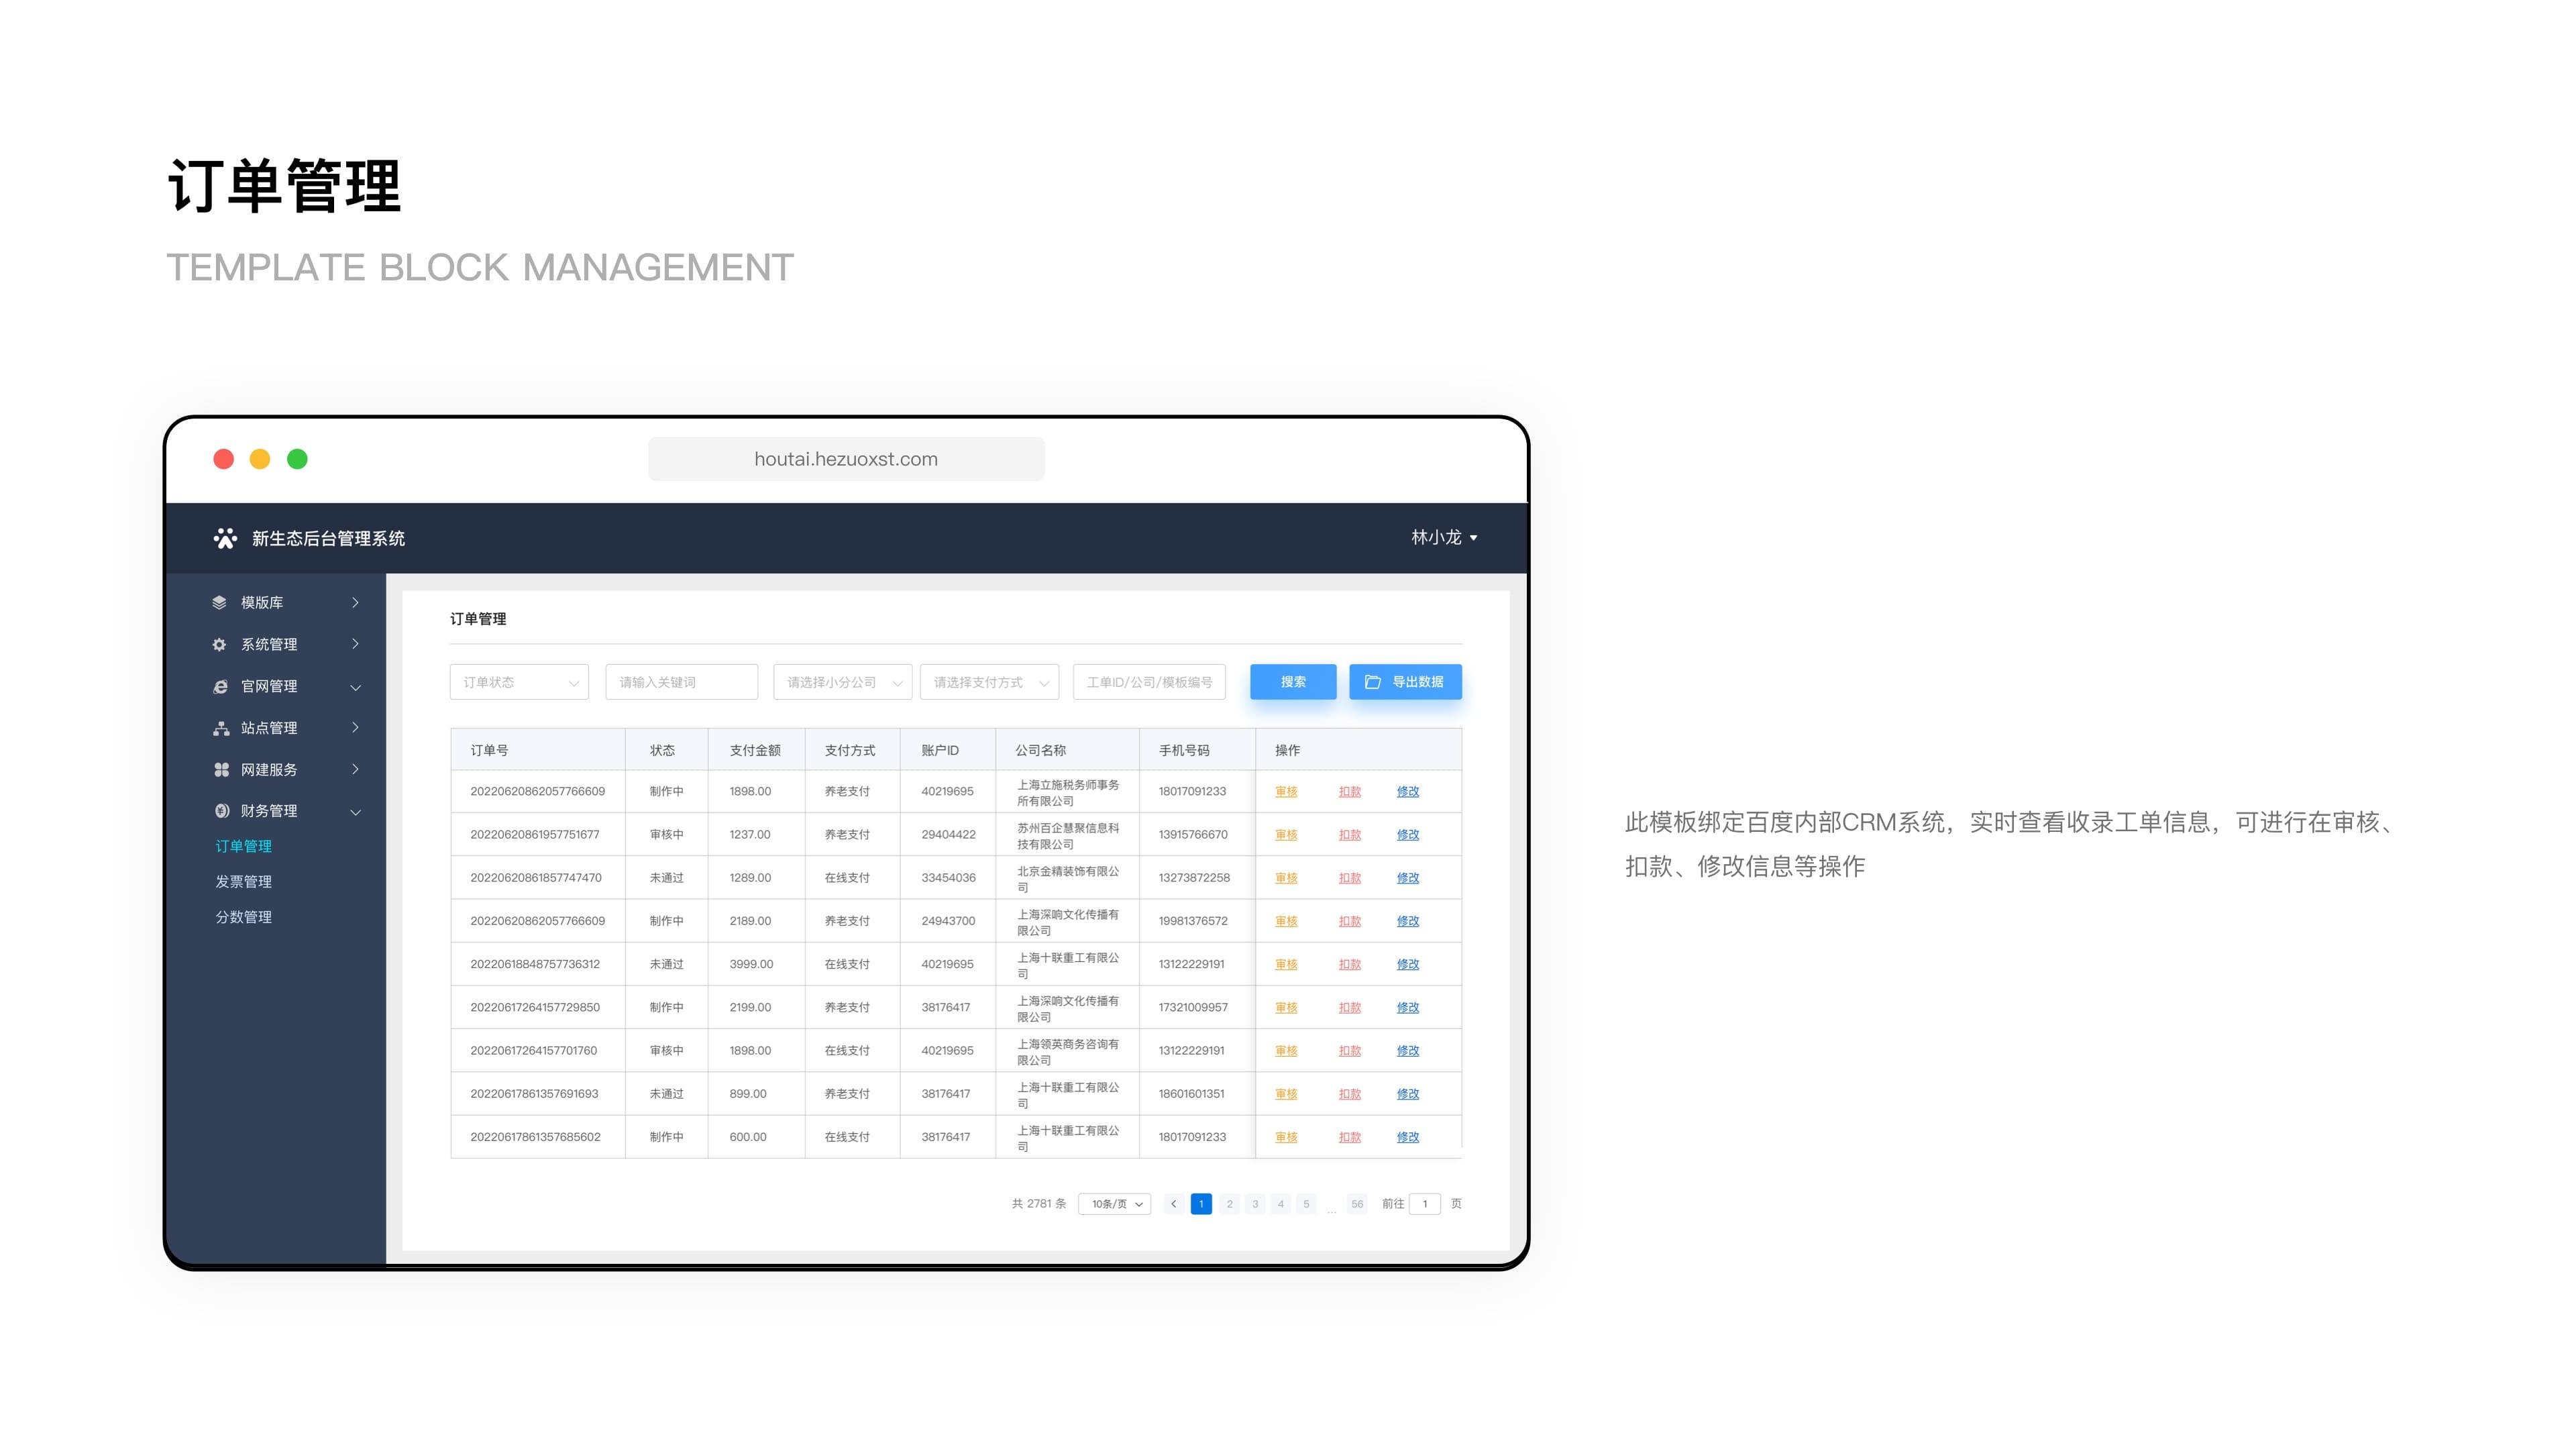The width and height of the screenshot is (2576, 1449).
Task: Click the 站点管理 sitemap icon
Action: [x=220, y=728]
